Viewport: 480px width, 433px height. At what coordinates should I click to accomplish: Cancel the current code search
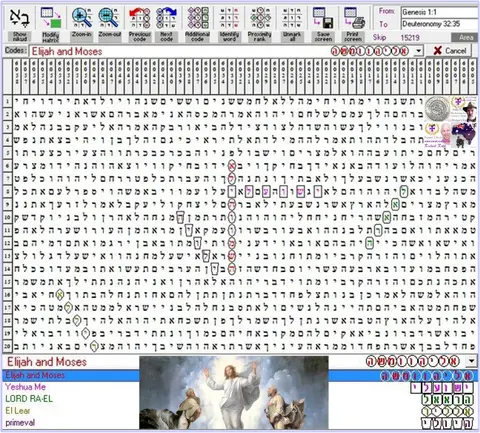pos(449,51)
